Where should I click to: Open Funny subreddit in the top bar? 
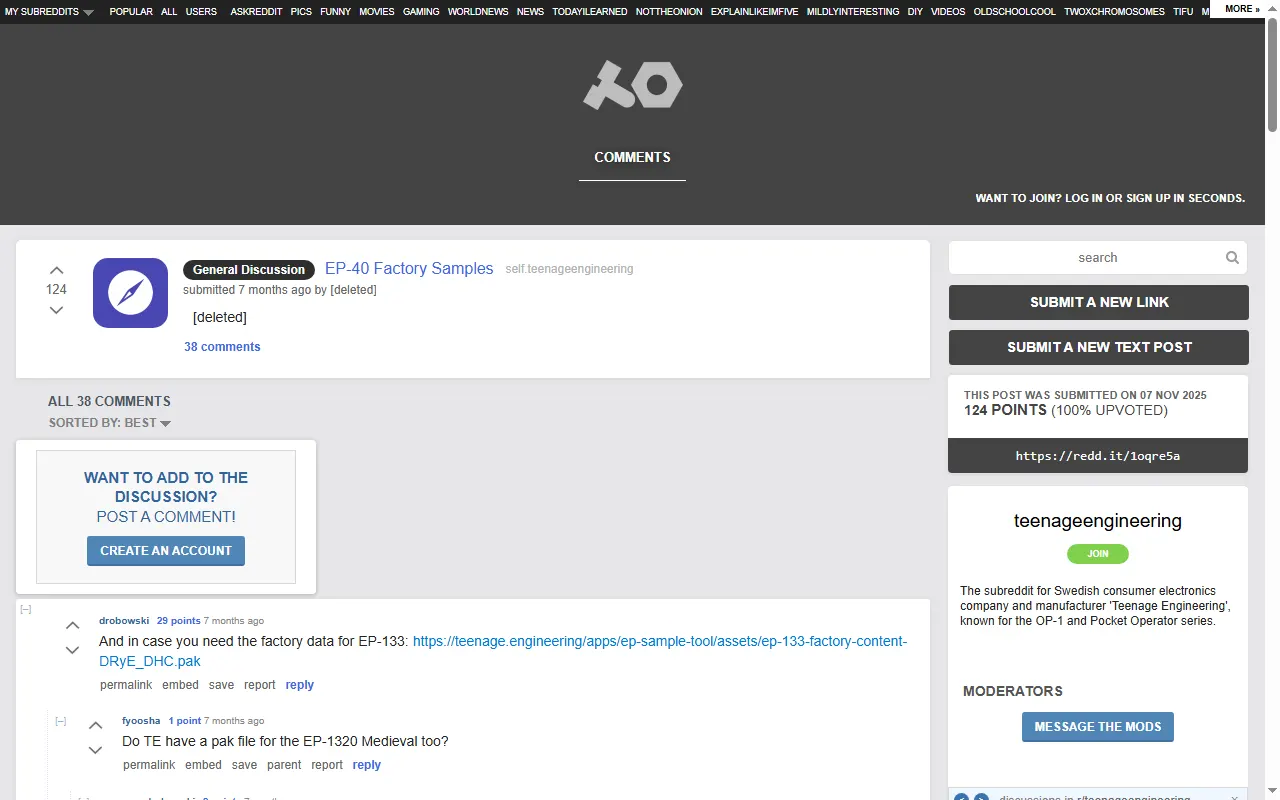tap(335, 12)
